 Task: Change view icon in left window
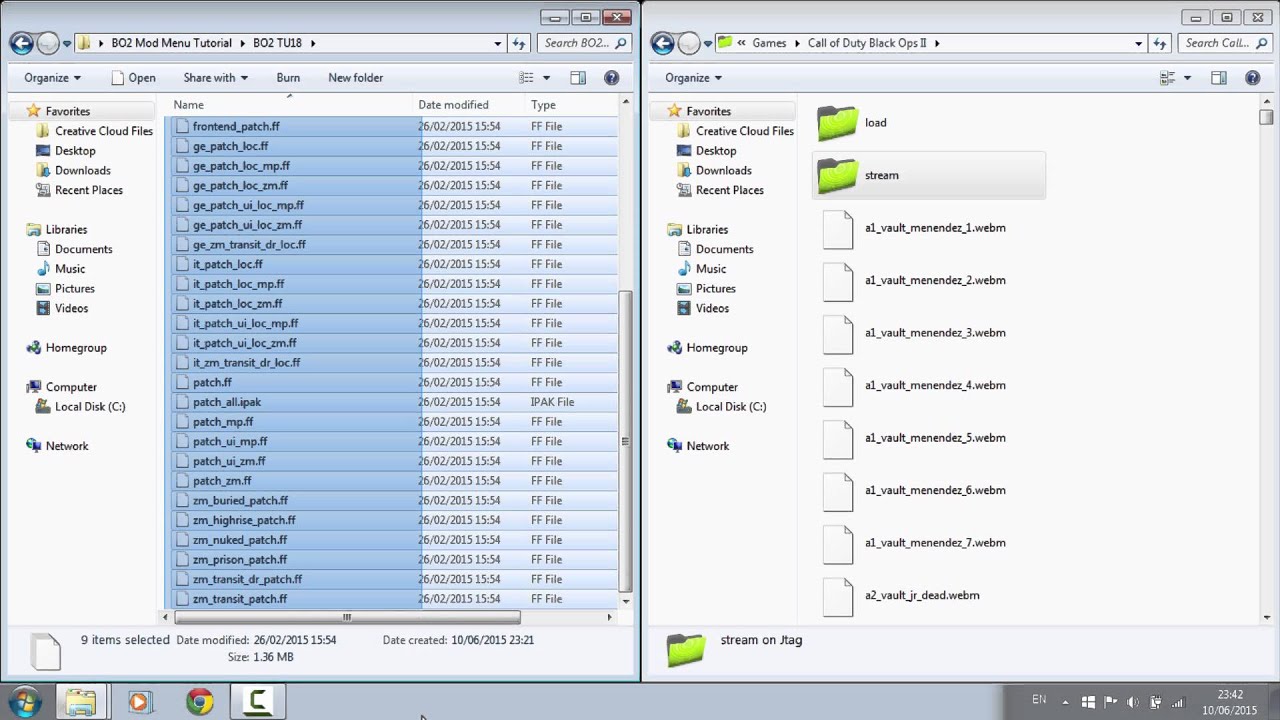click(527, 78)
